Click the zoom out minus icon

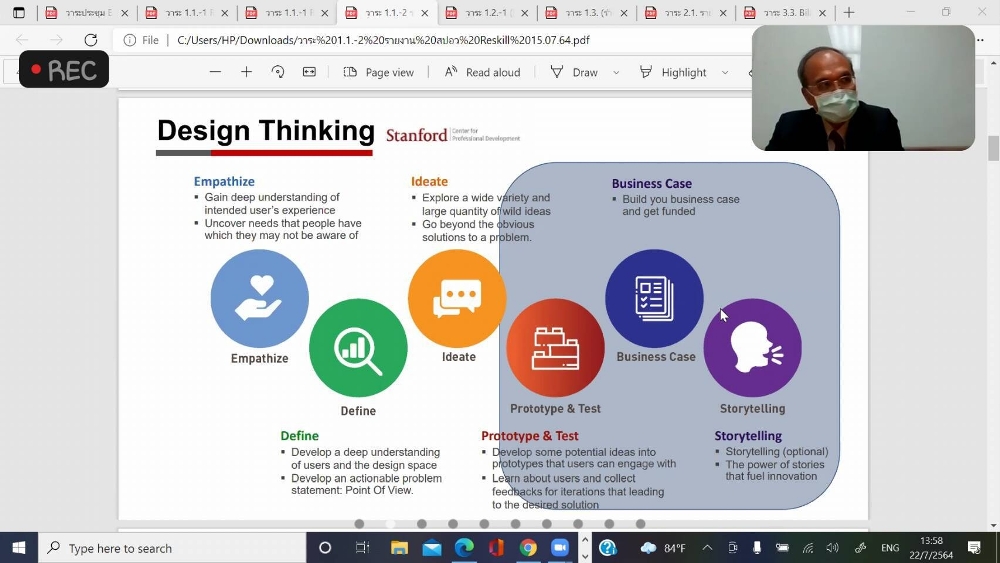tap(215, 72)
